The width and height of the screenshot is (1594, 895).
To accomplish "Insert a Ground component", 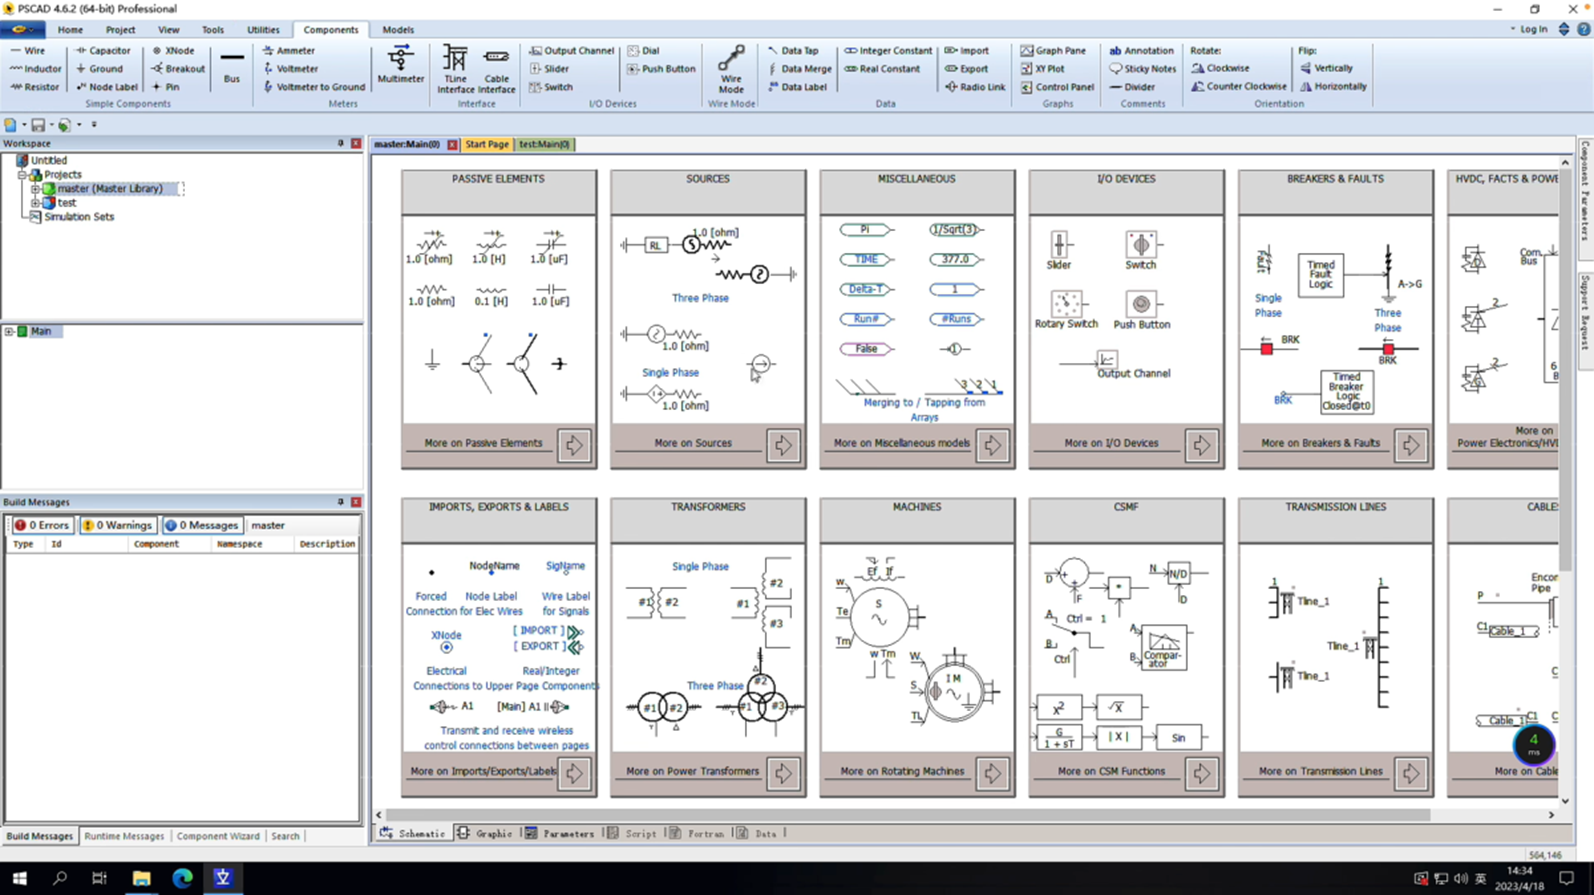I will point(99,69).
